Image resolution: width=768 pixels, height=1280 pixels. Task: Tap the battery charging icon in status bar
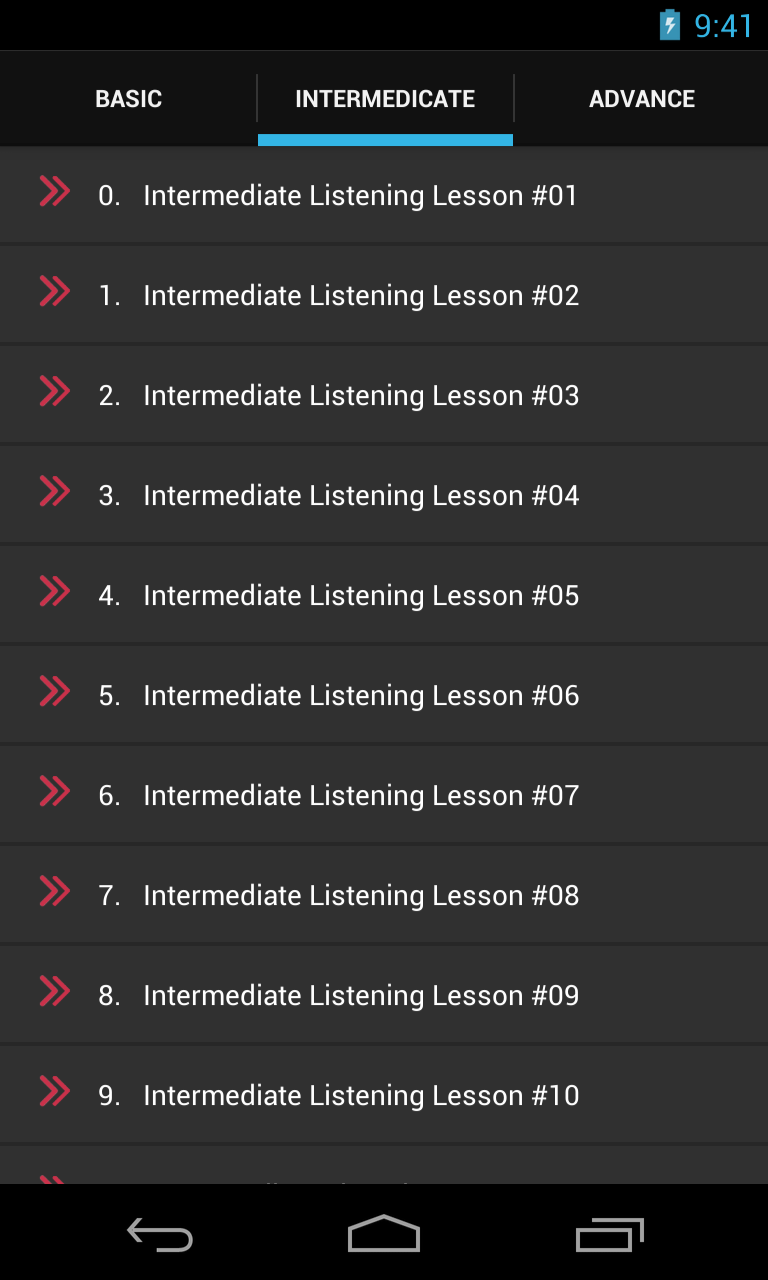(x=669, y=25)
